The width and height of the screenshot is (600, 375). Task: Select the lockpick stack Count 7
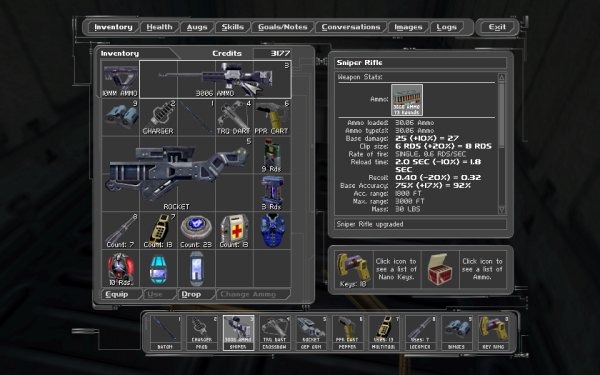click(x=120, y=230)
